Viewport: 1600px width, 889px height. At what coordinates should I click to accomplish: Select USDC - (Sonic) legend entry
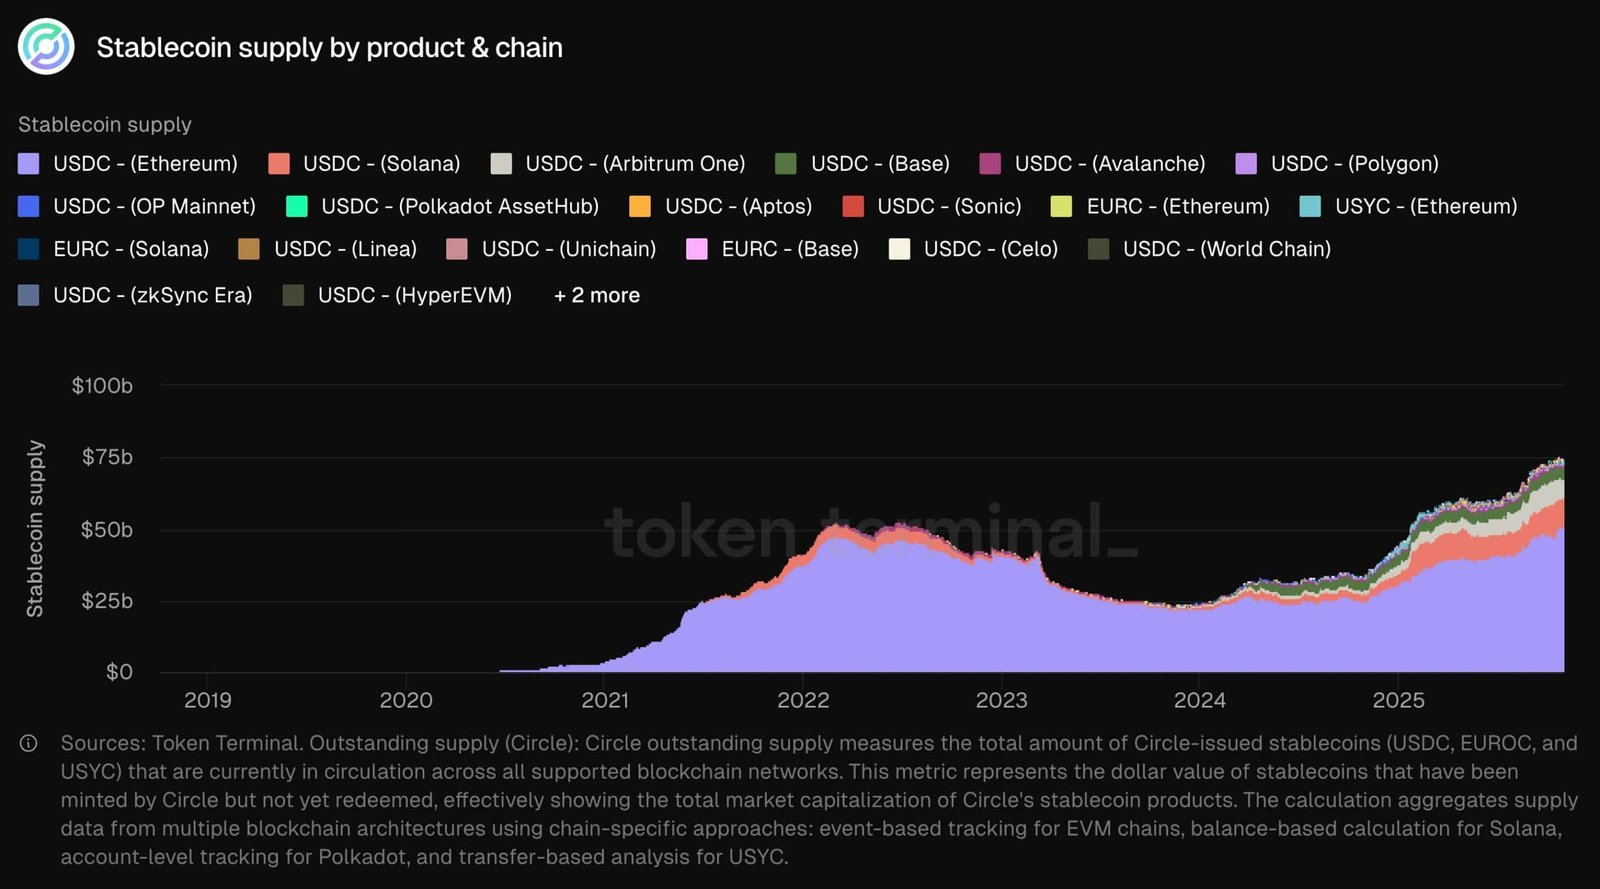point(932,206)
